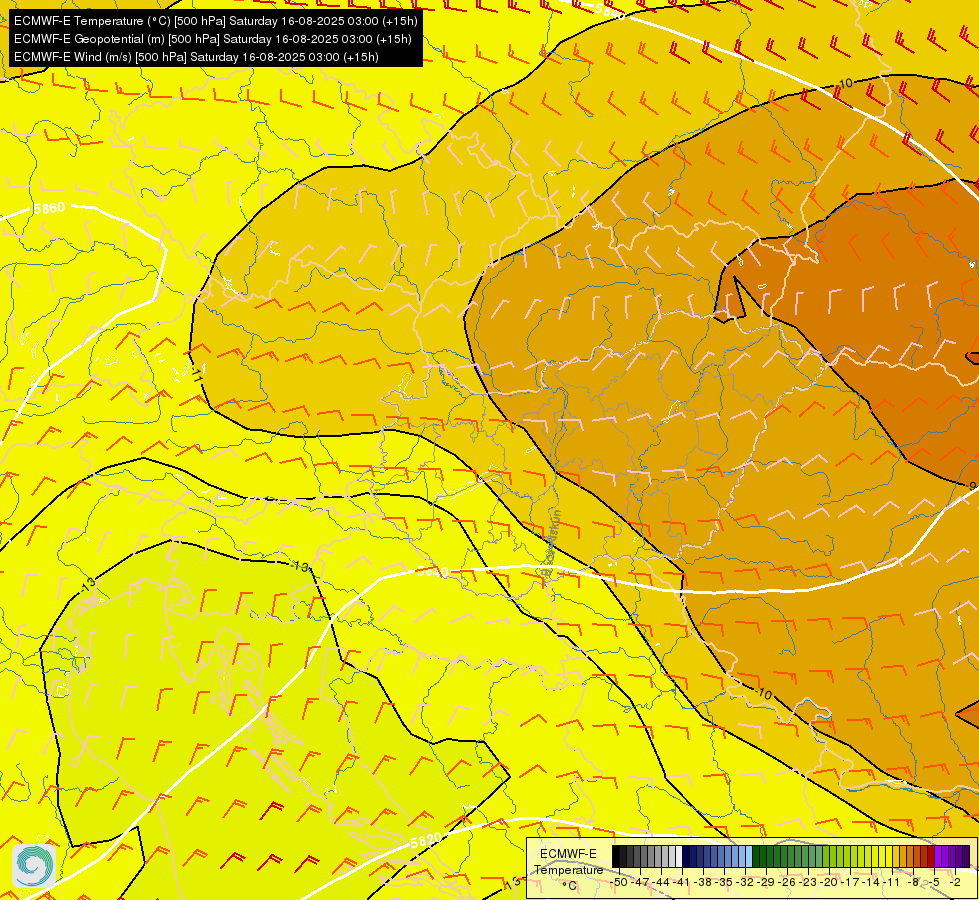Click the legend title 'ECMWF-E Temperature °C'
This screenshot has height=900, width=979.
point(568,869)
